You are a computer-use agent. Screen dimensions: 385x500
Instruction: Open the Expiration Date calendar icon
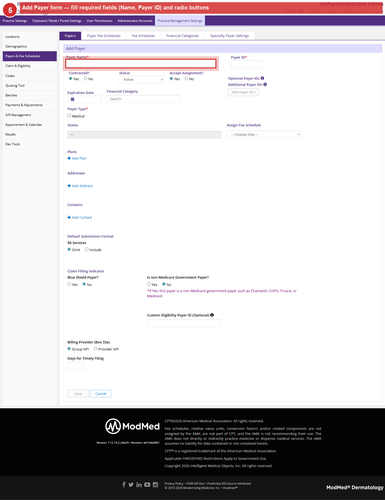tap(73, 99)
